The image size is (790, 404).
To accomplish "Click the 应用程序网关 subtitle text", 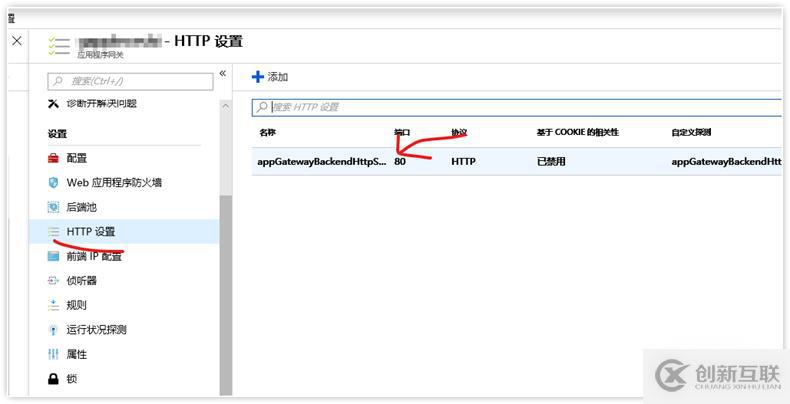I will click(x=100, y=55).
